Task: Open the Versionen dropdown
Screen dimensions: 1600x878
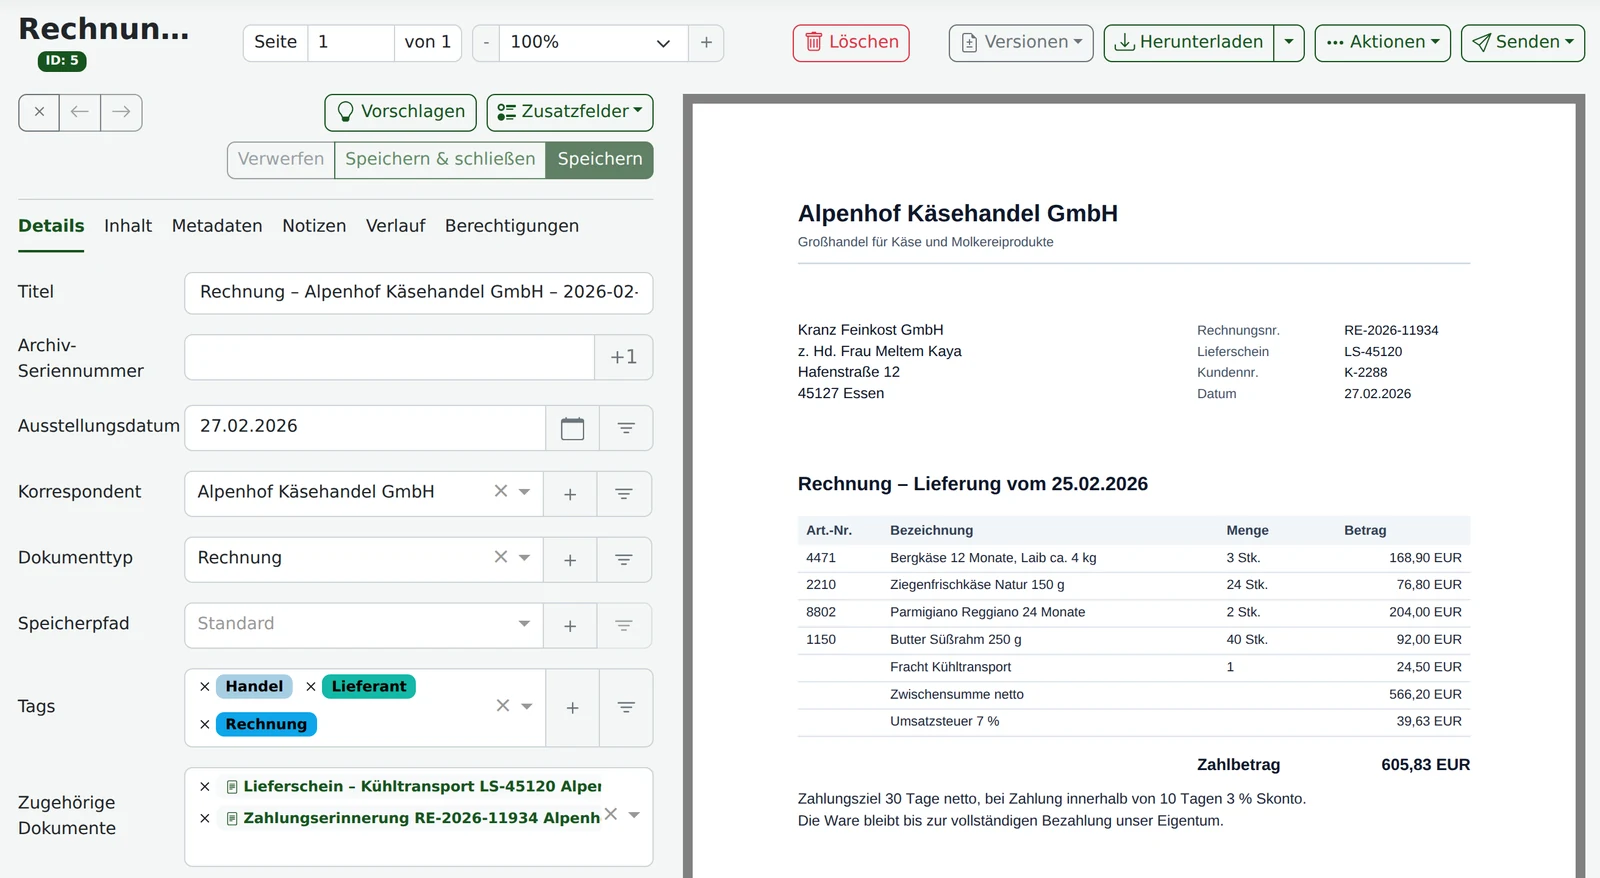Action: point(1021,43)
